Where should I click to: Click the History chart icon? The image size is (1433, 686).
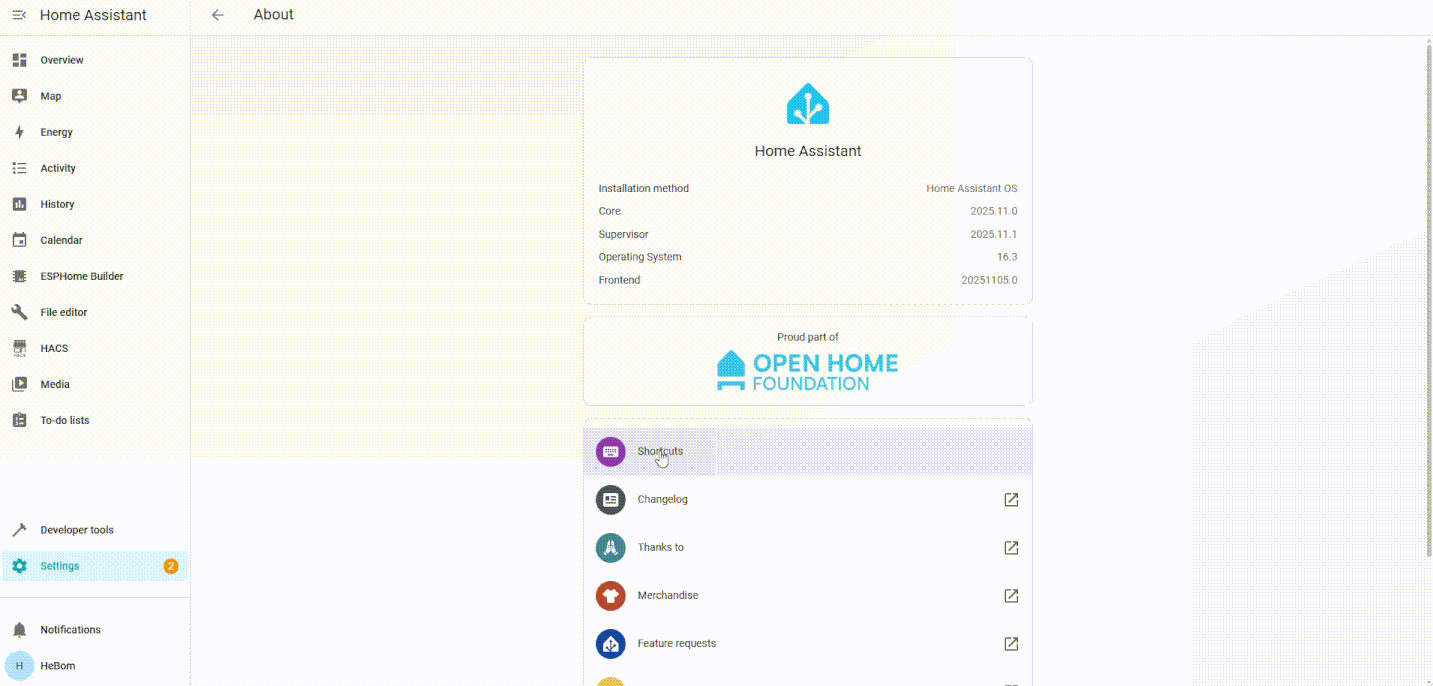pos(19,204)
